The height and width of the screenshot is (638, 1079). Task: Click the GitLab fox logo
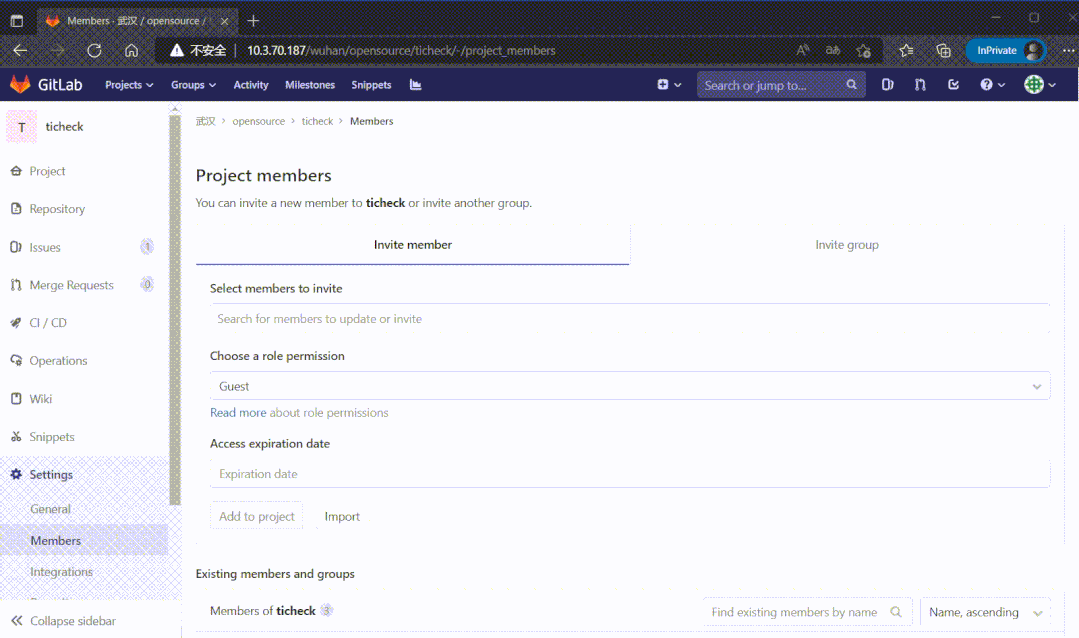[20, 85]
